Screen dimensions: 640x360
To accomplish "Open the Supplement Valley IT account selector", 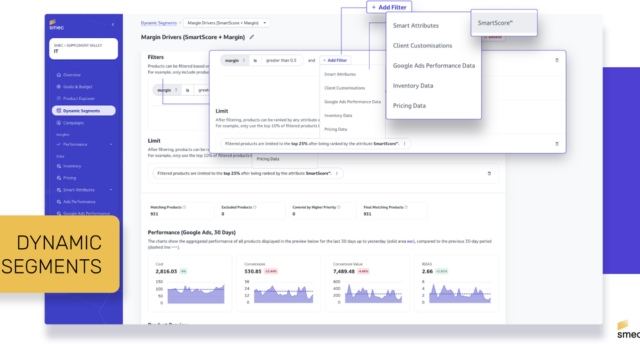I will tap(84, 49).
